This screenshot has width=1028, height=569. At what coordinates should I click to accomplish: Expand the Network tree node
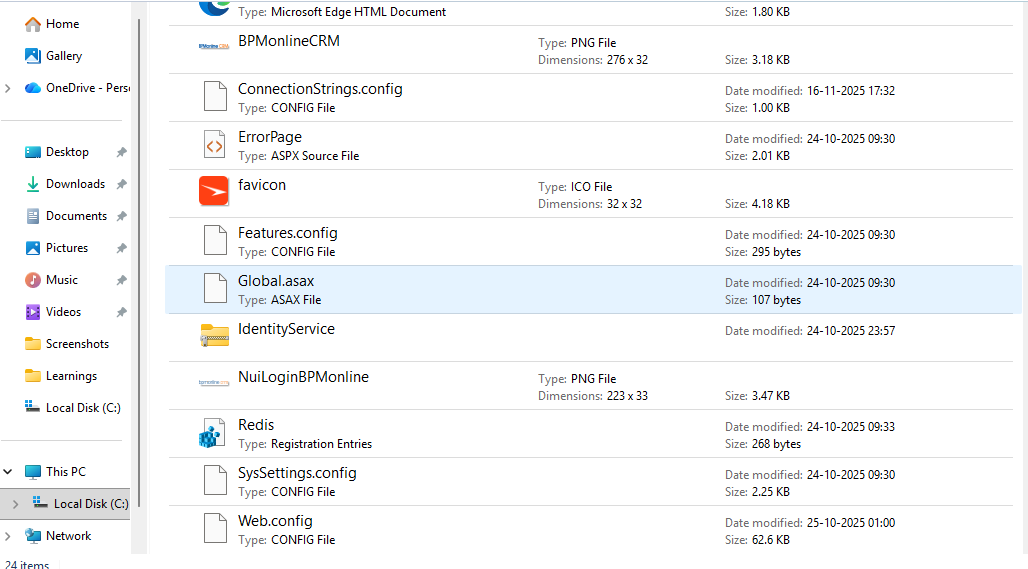point(9,536)
